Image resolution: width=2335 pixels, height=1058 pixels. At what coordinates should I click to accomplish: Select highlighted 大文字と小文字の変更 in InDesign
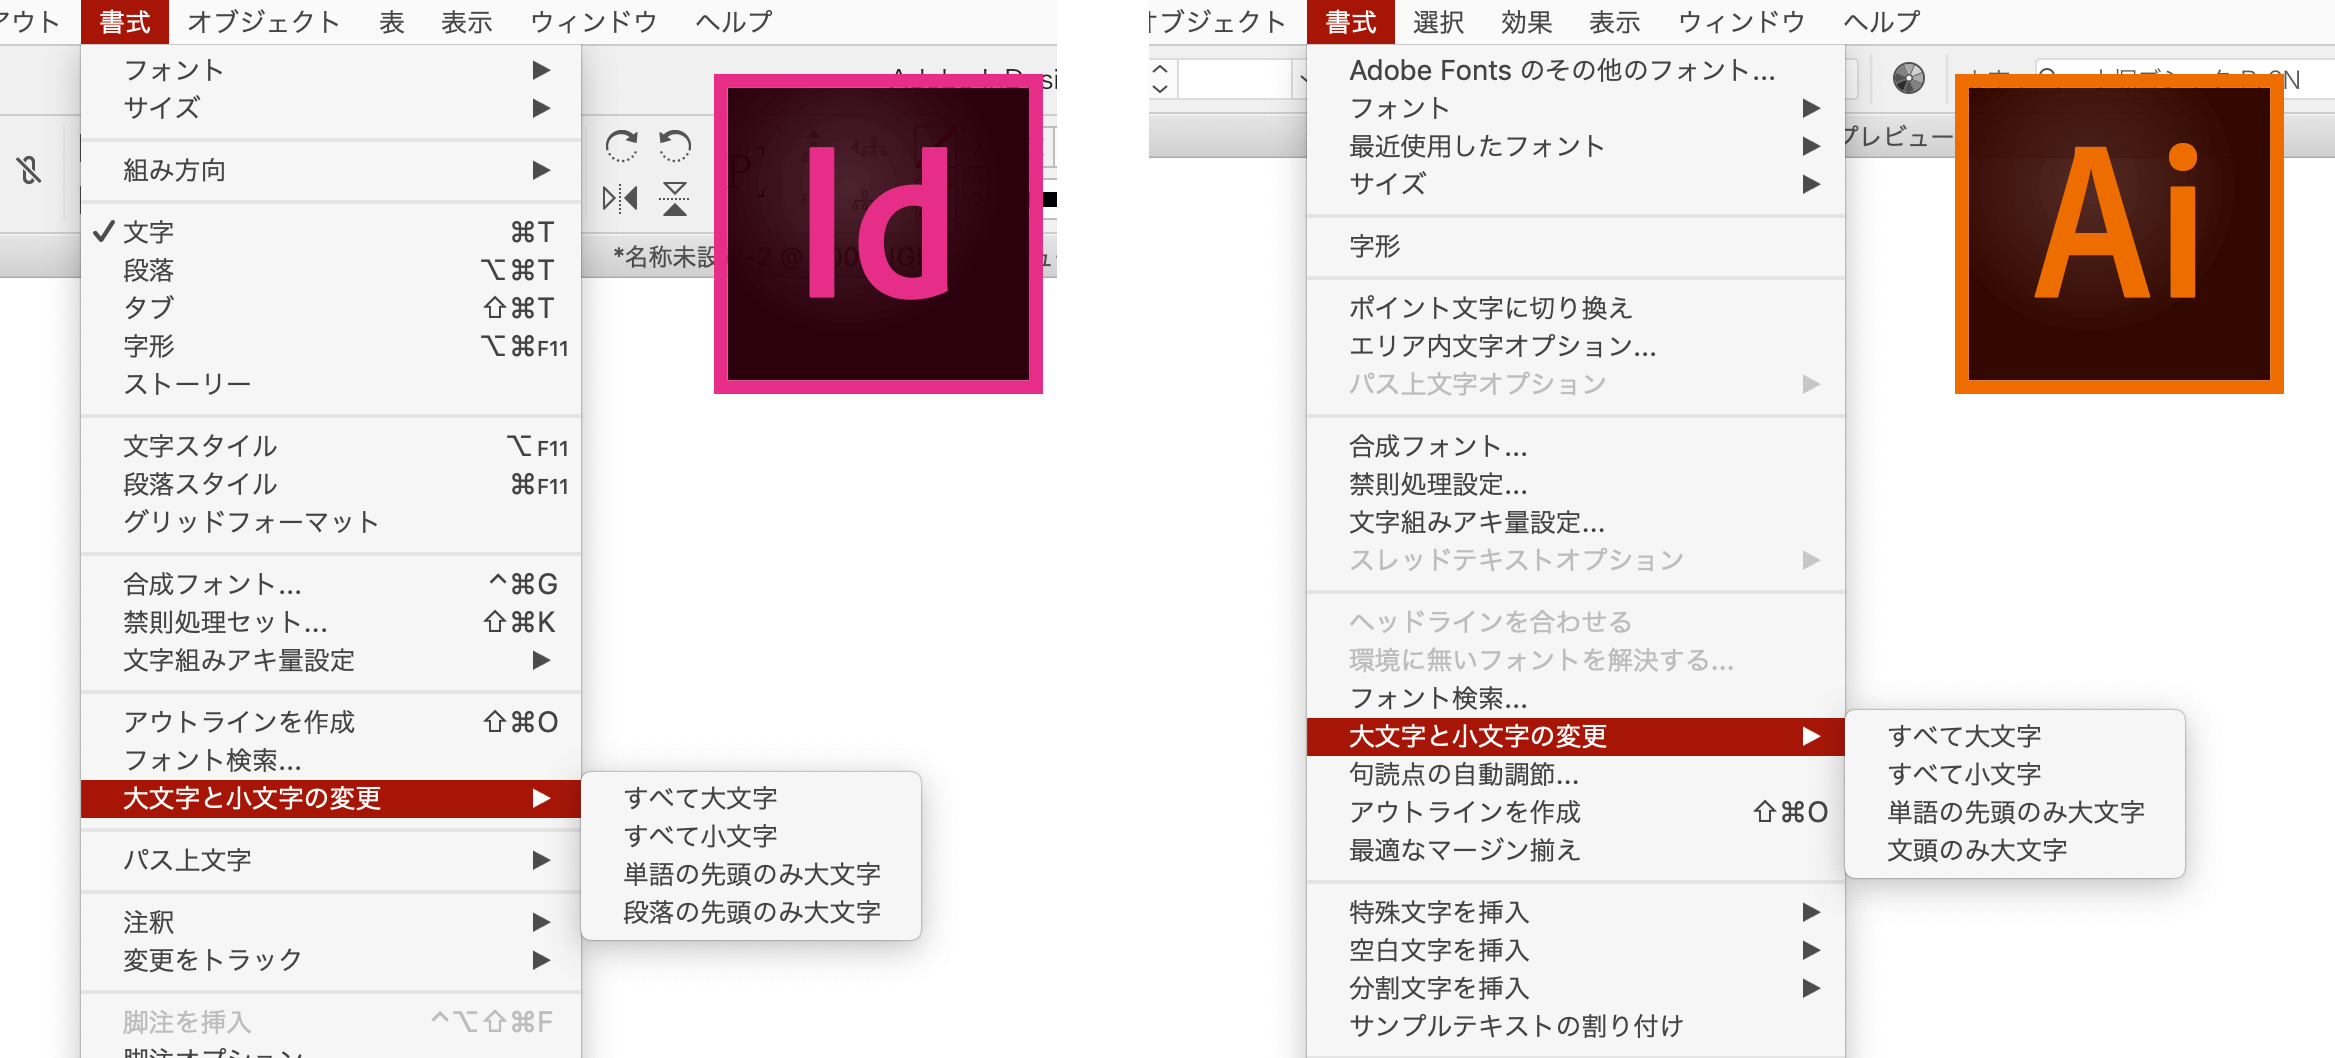331,798
